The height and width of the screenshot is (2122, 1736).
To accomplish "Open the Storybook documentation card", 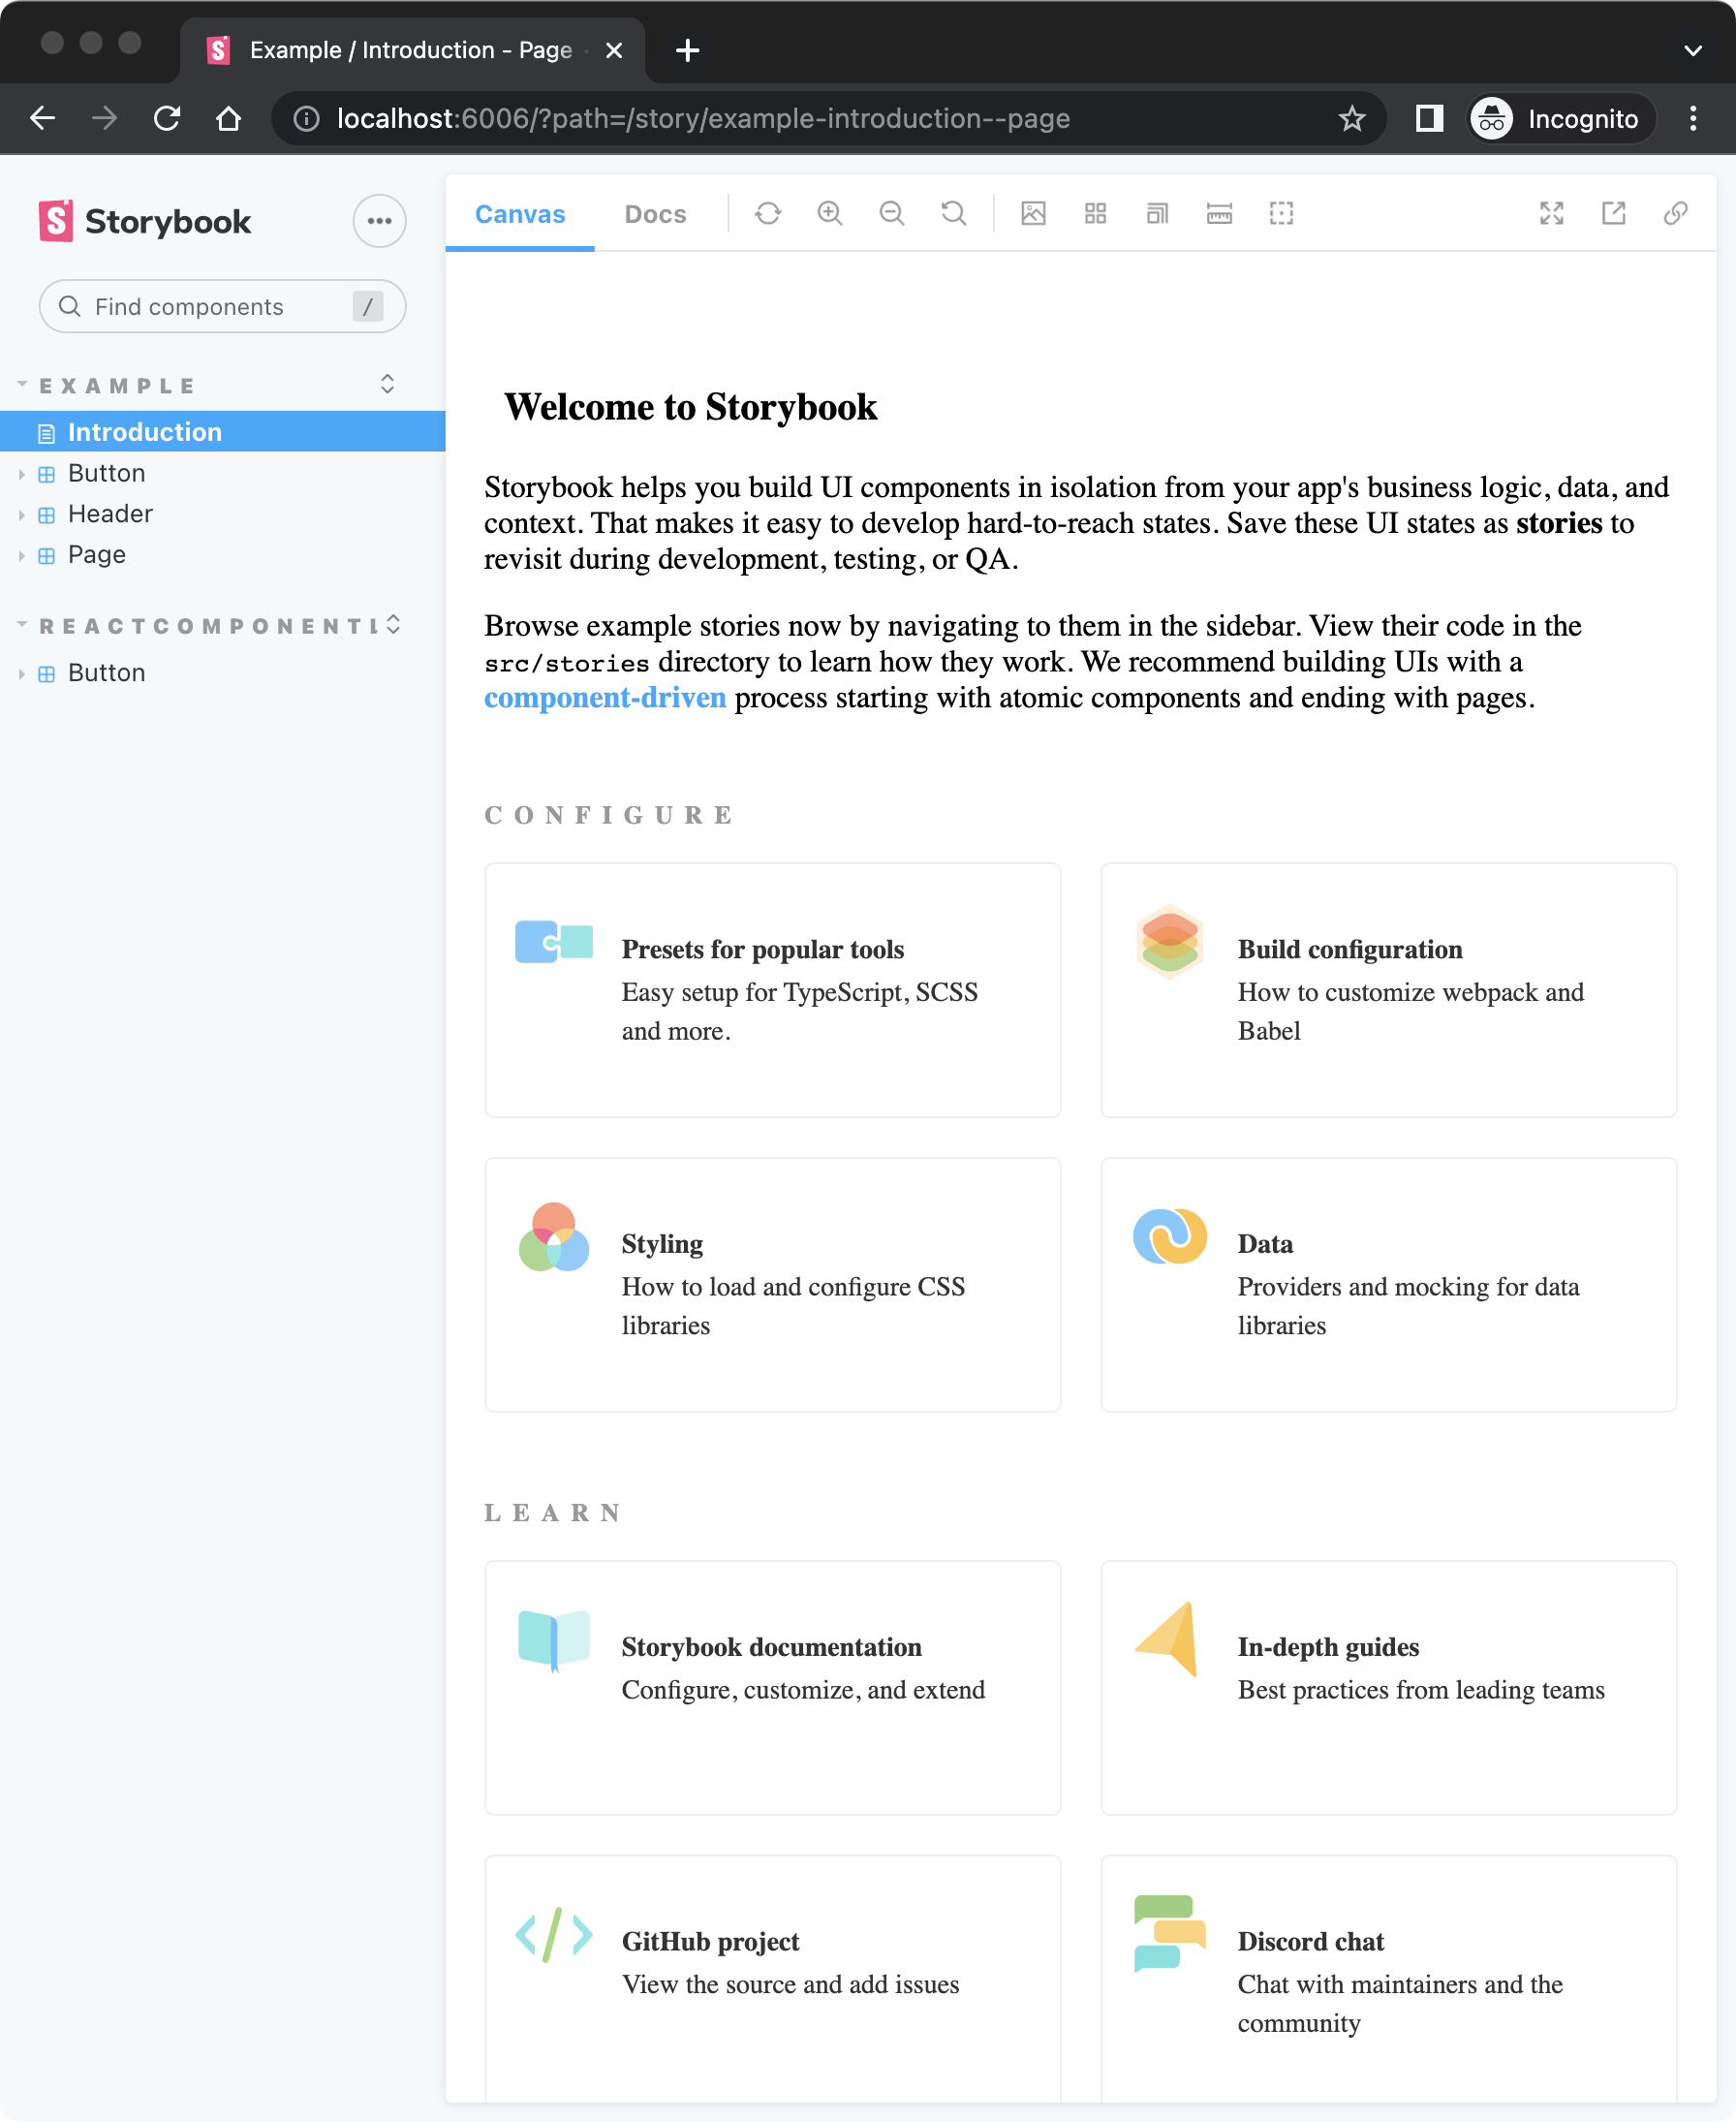I will 772,1687.
